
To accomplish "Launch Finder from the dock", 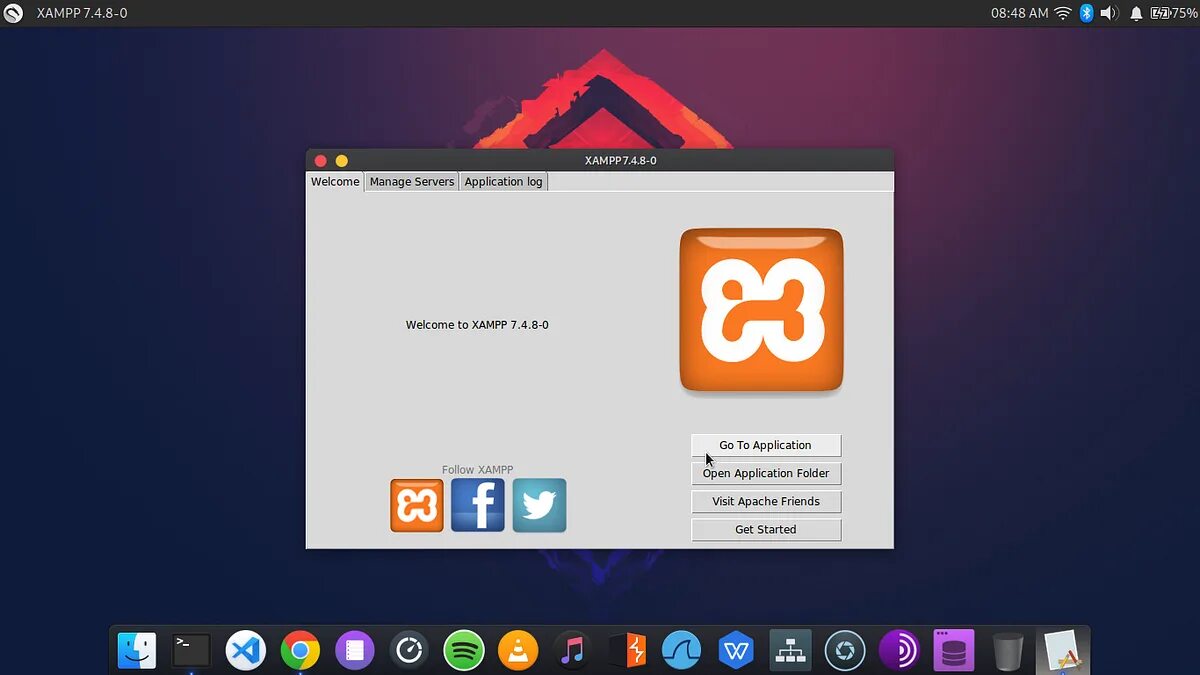I will tap(137, 651).
